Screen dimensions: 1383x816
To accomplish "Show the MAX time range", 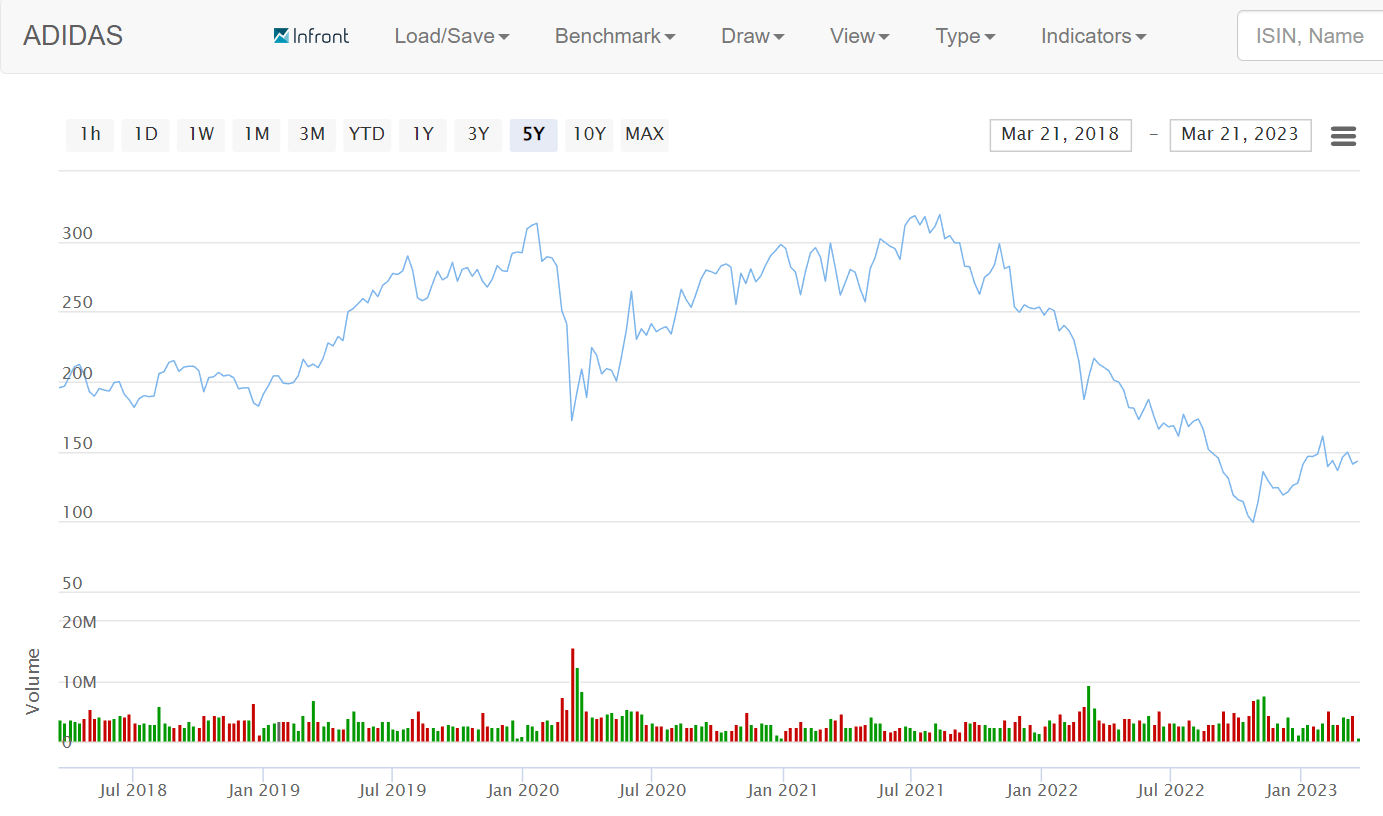I will pos(644,134).
